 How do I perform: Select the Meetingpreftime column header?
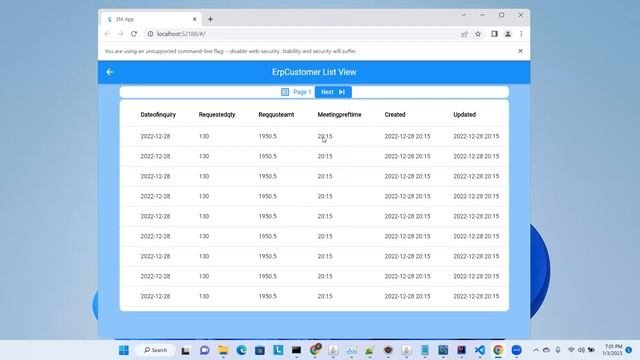pos(339,115)
